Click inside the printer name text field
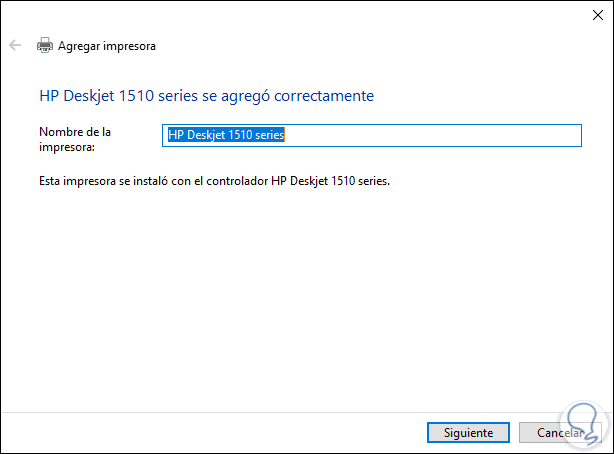This screenshot has width=614, height=454. click(x=370, y=135)
